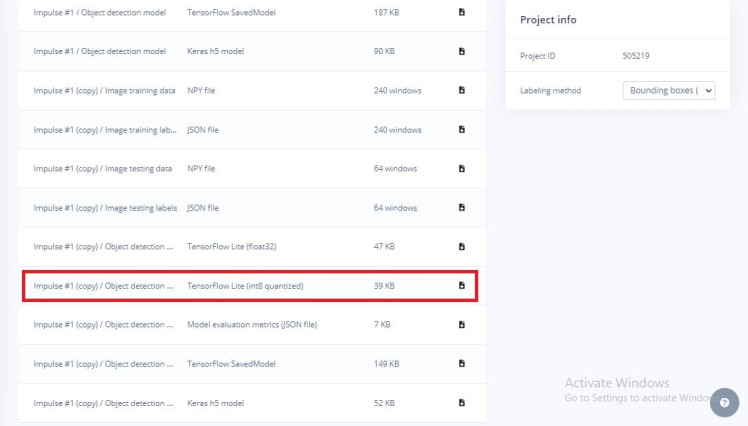Download the model evaluation metrics JSON file

point(461,324)
